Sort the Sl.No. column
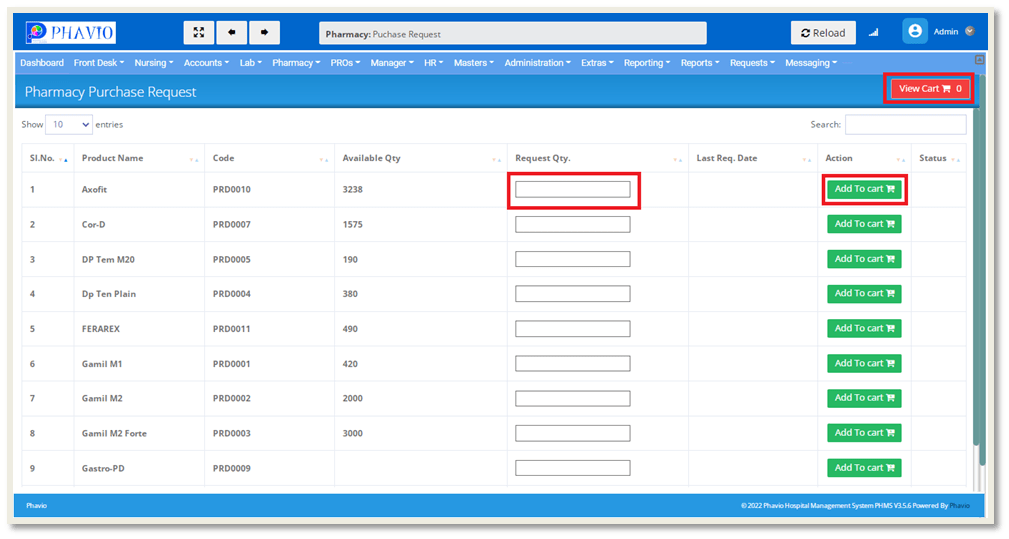Screen dimensions: 1009x539 click(x=64, y=159)
